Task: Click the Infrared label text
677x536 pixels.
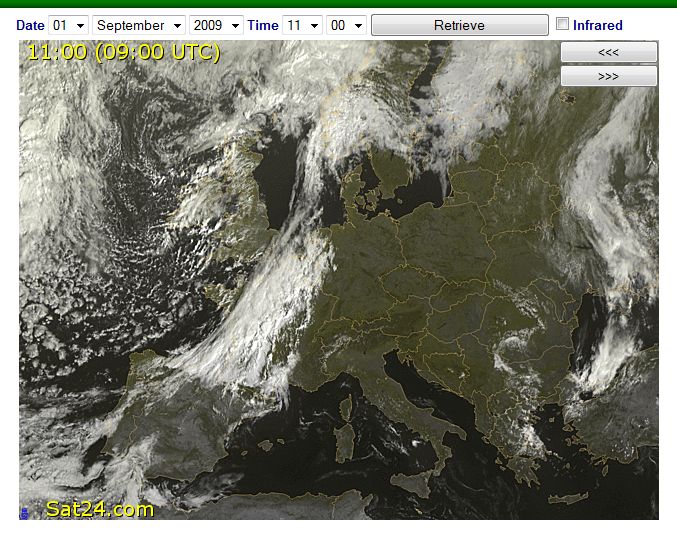Action: click(598, 25)
